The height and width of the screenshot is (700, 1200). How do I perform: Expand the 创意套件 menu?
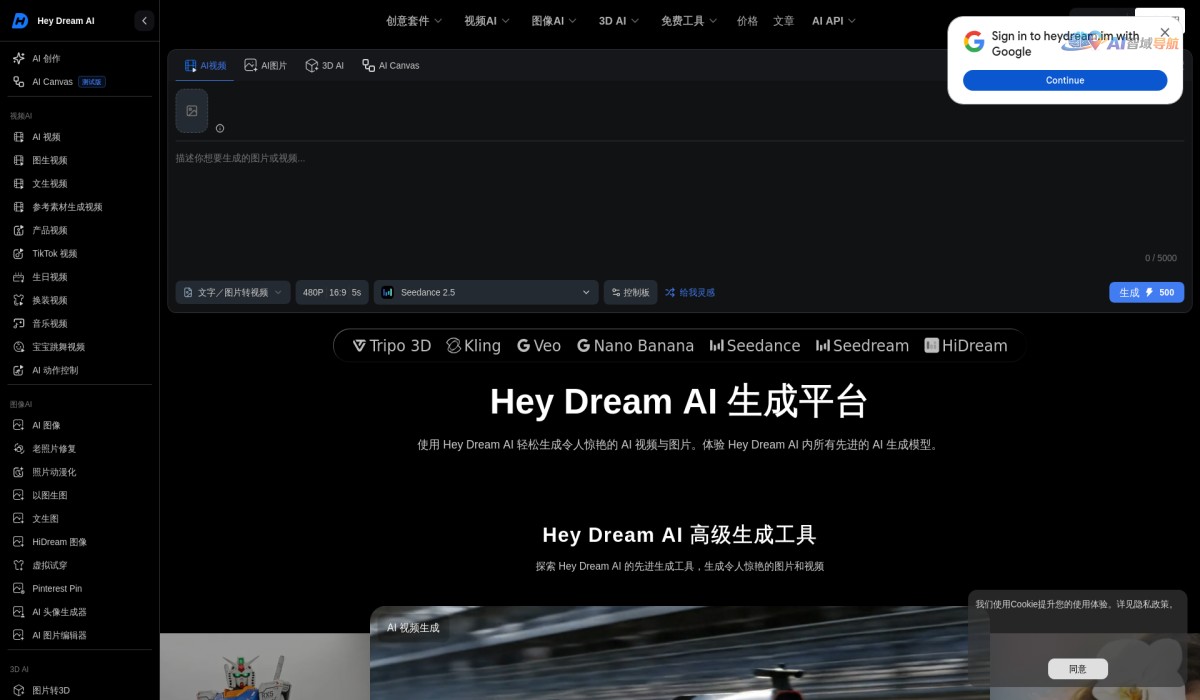click(414, 21)
